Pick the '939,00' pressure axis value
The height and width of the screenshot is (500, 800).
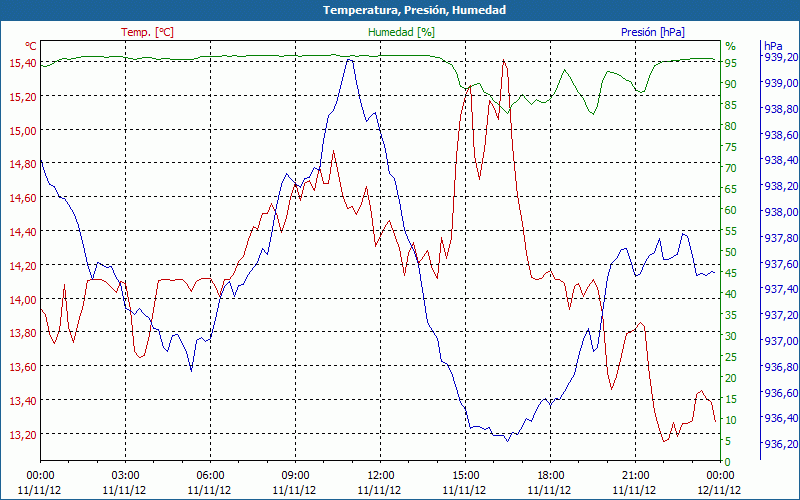click(x=780, y=83)
